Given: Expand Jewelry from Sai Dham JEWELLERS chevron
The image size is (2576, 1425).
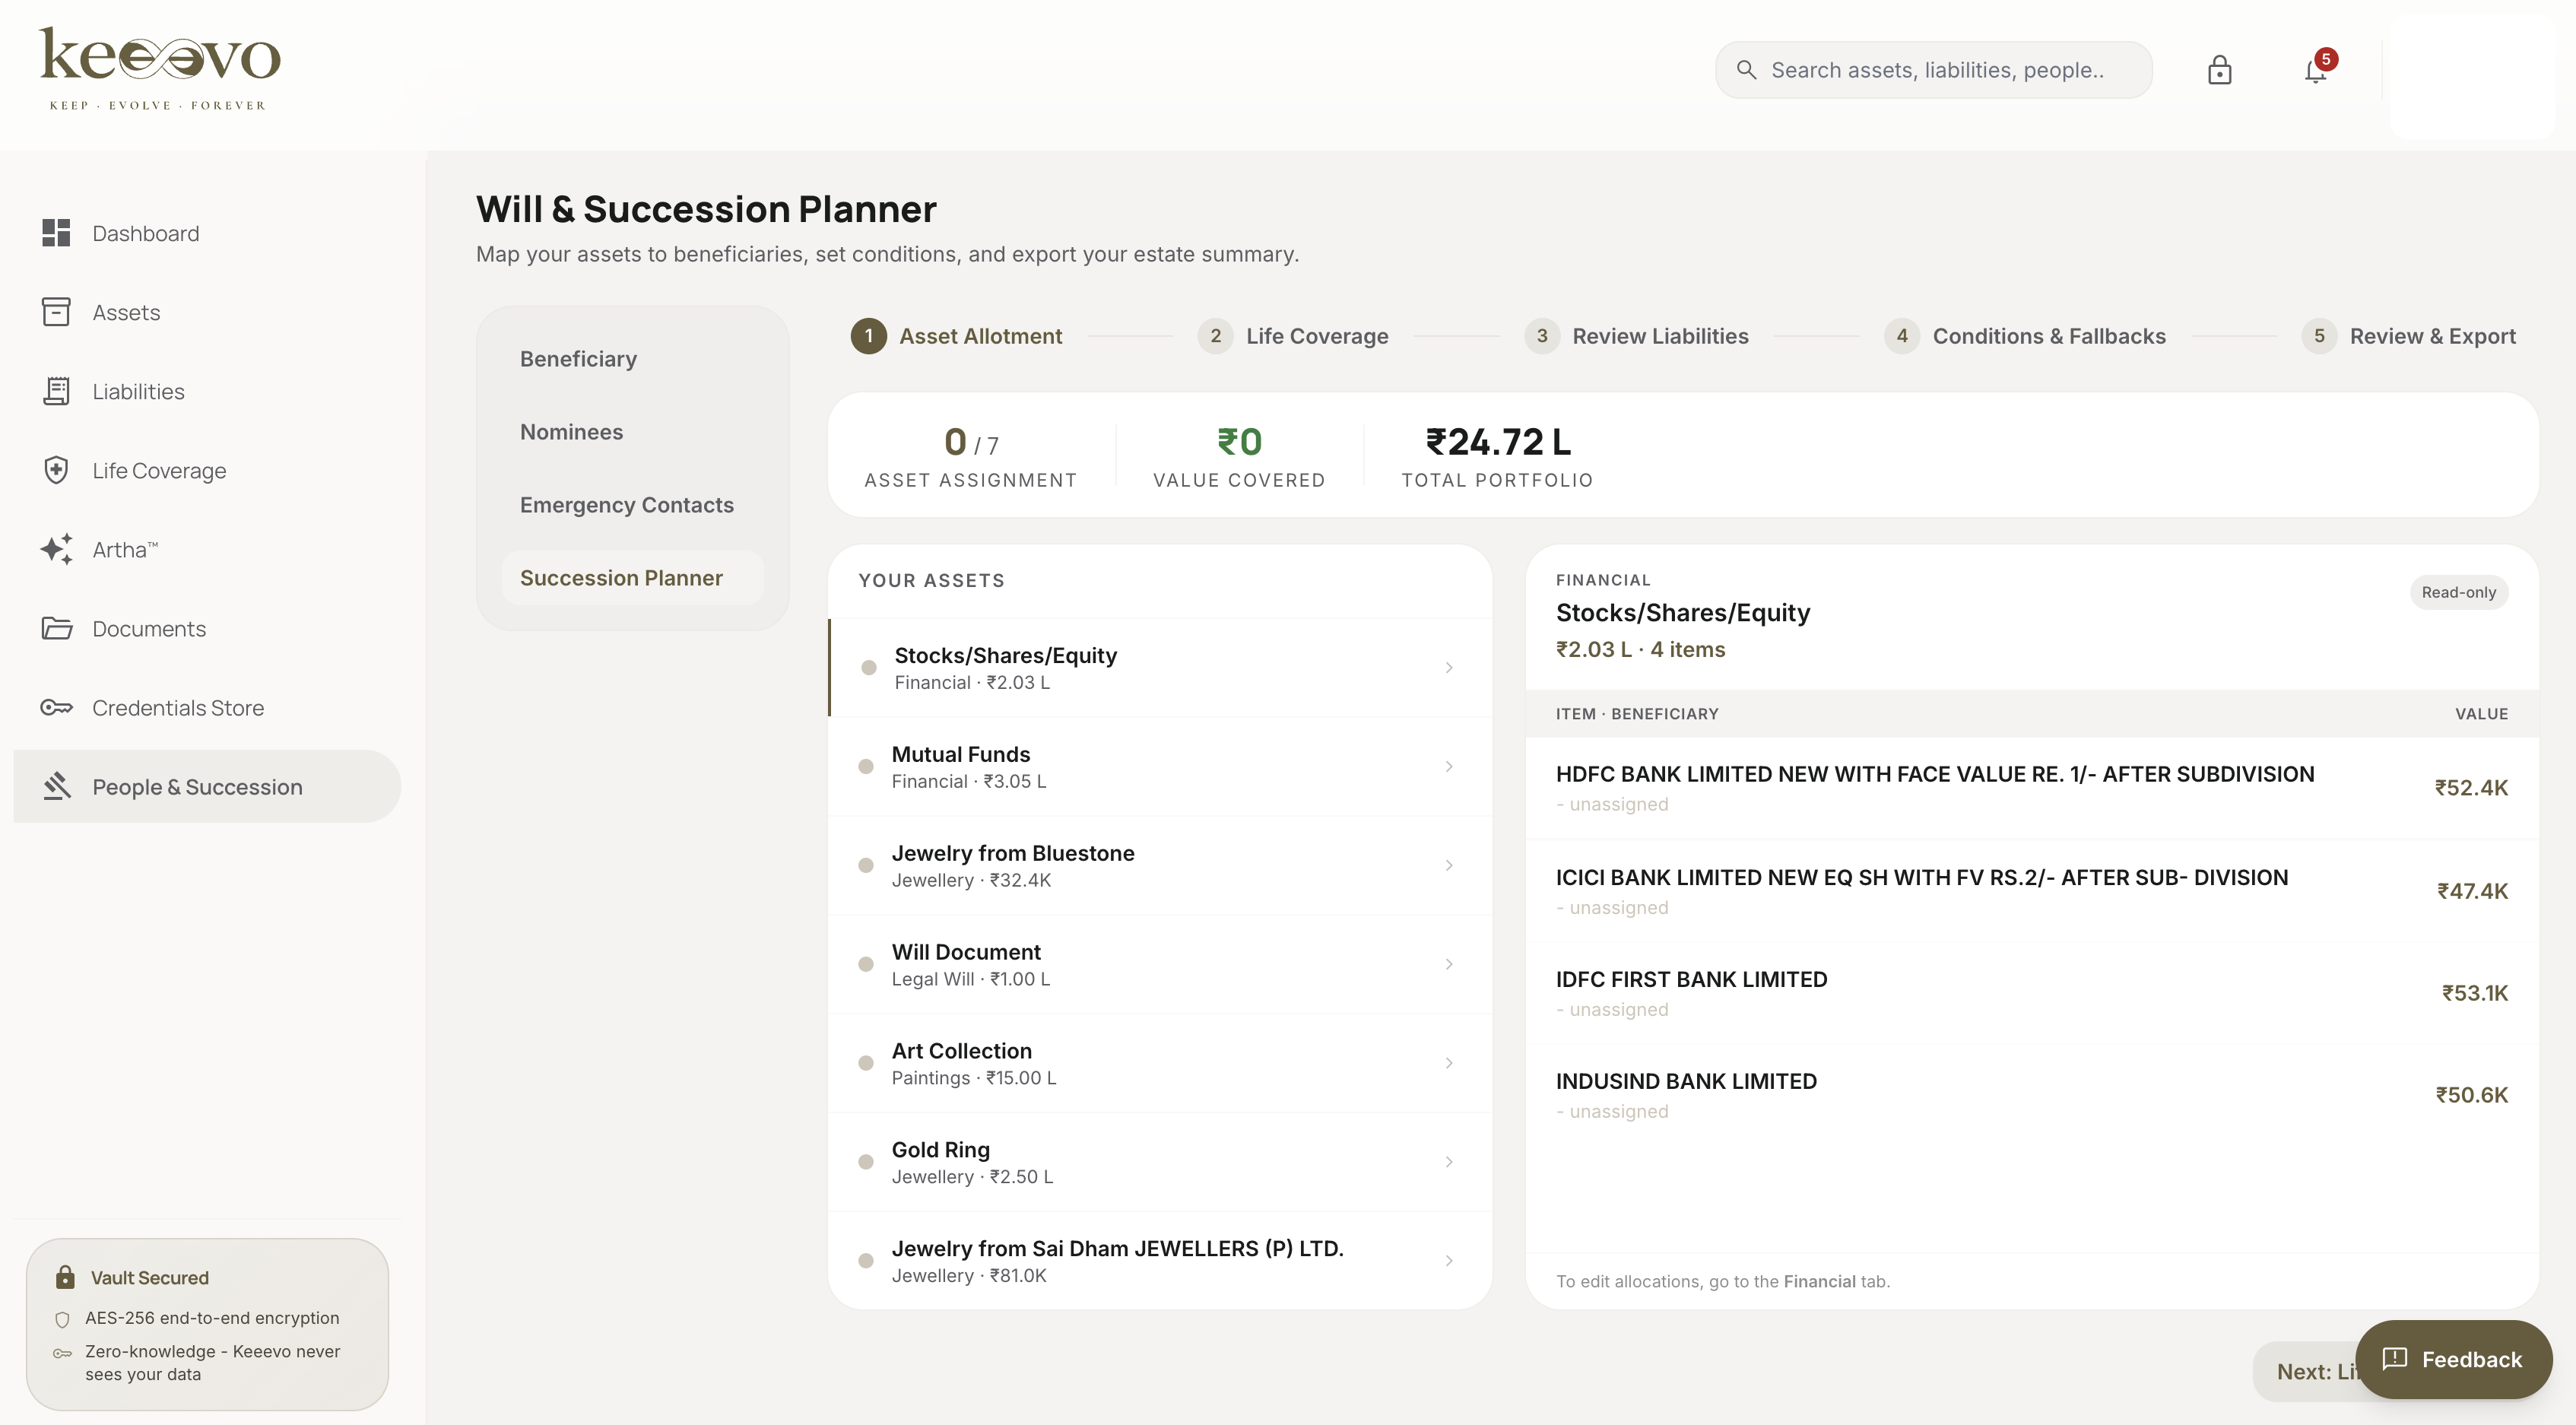Looking at the screenshot, I should (x=1449, y=1261).
